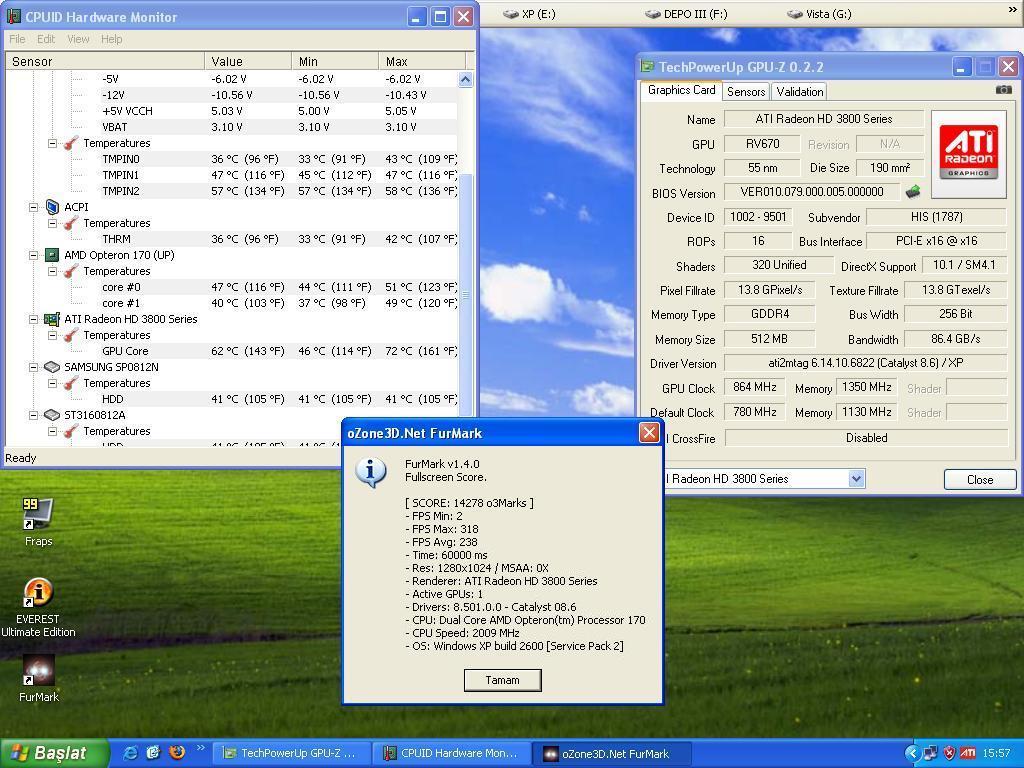The image size is (1024, 768).
Task: Open the Başlat start menu
Action: tap(54, 753)
